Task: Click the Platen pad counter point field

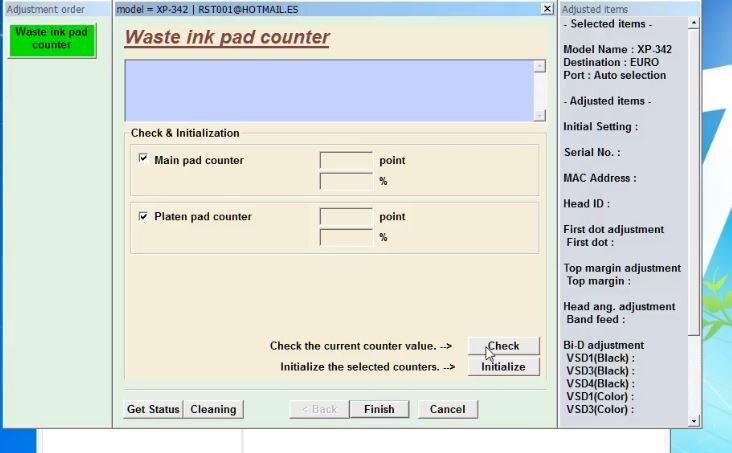Action: (346, 216)
